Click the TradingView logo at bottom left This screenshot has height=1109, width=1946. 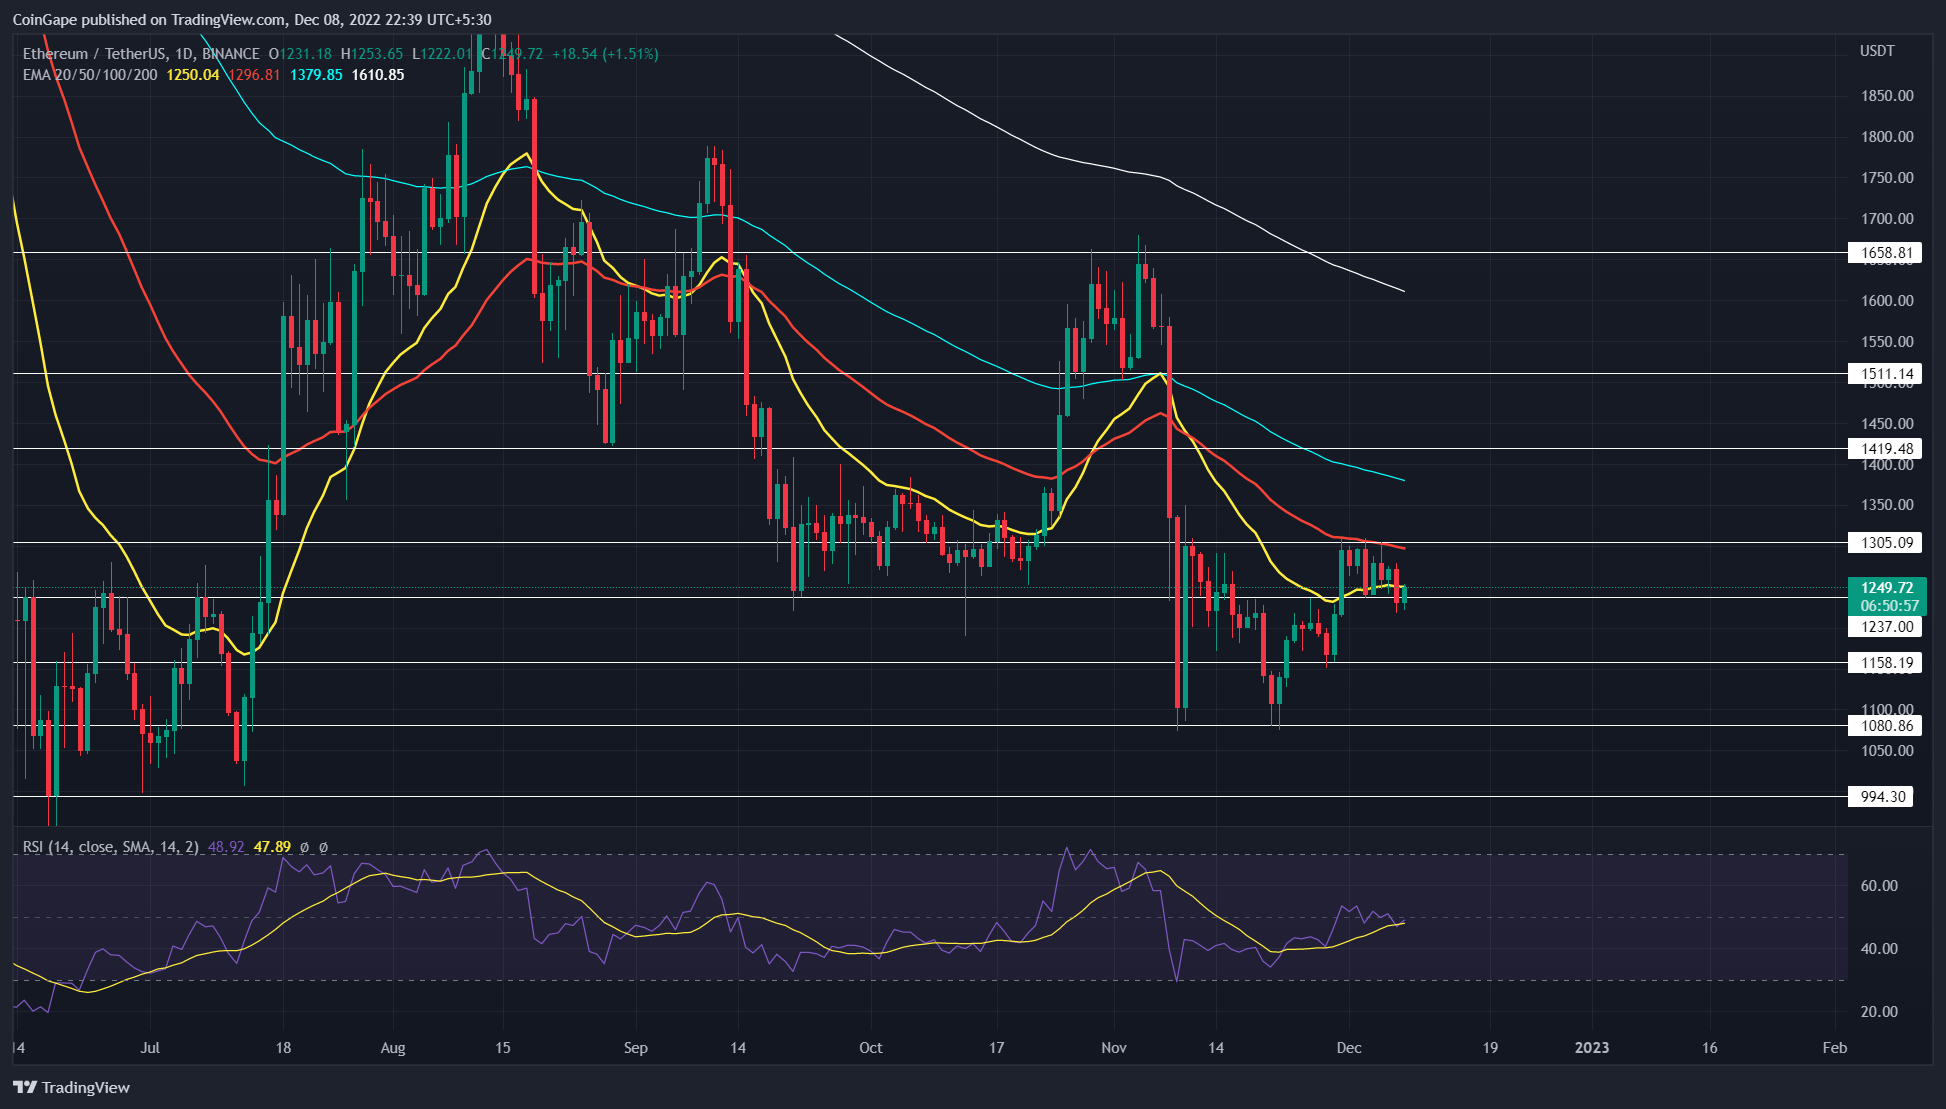72,1087
